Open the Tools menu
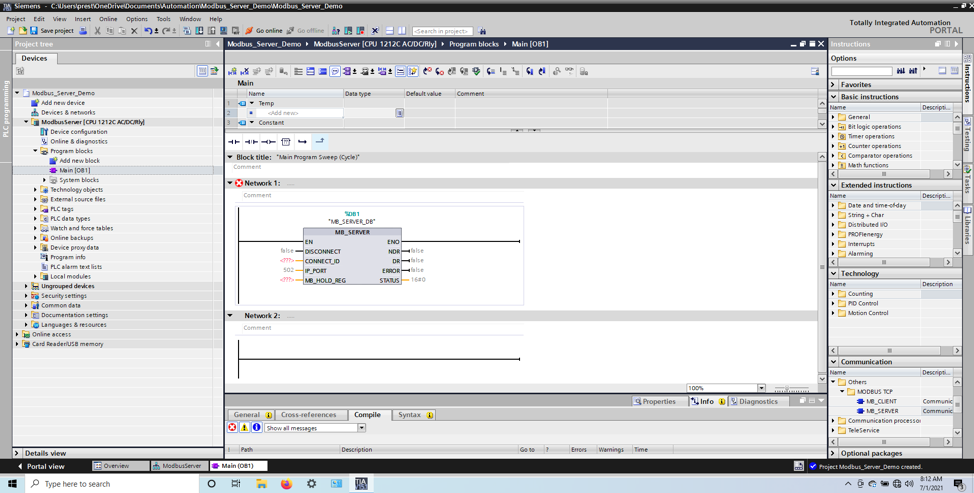Screen dimensions: 974x493 click(163, 19)
